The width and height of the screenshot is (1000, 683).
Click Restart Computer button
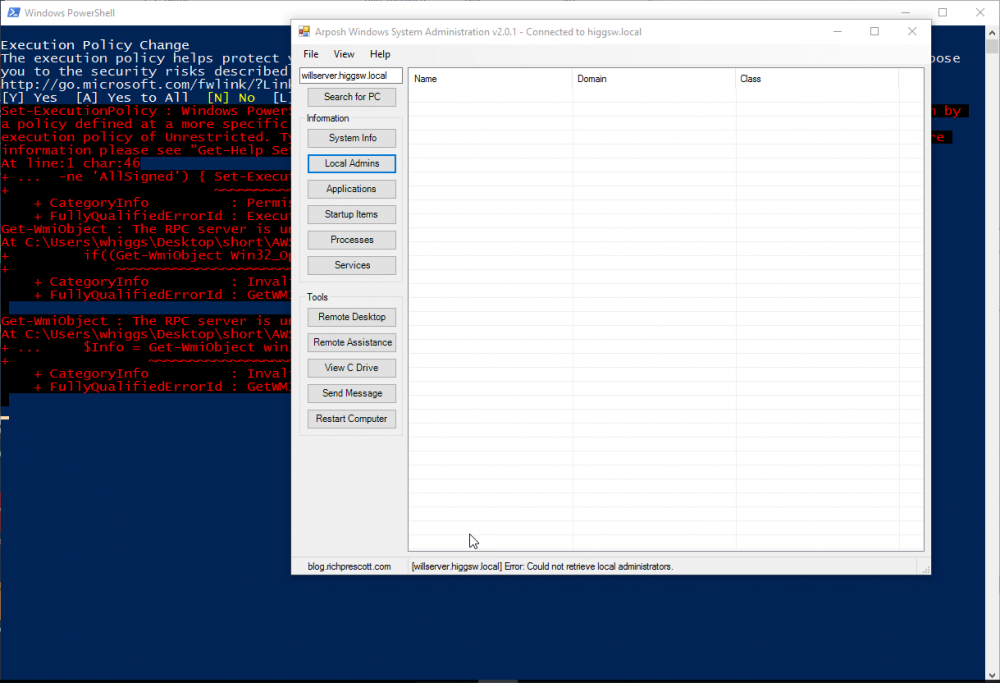coord(351,419)
